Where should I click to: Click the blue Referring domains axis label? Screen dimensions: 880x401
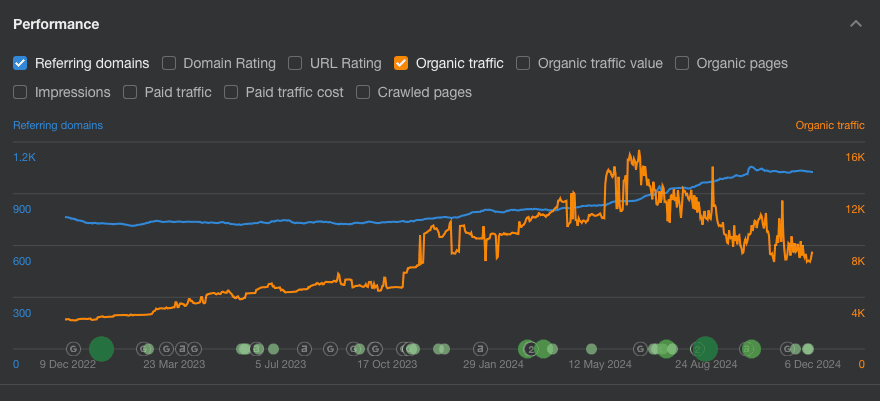click(58, 126)
